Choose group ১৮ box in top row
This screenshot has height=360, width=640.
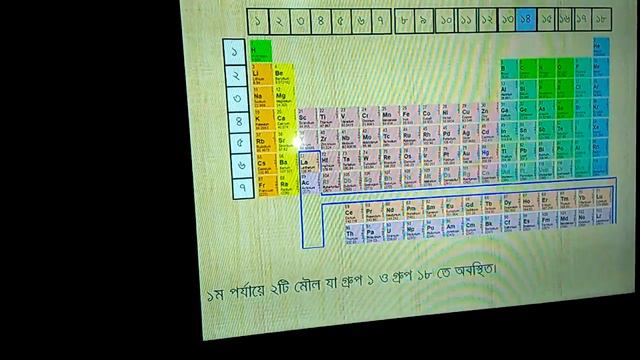click(x=601, y=19)
